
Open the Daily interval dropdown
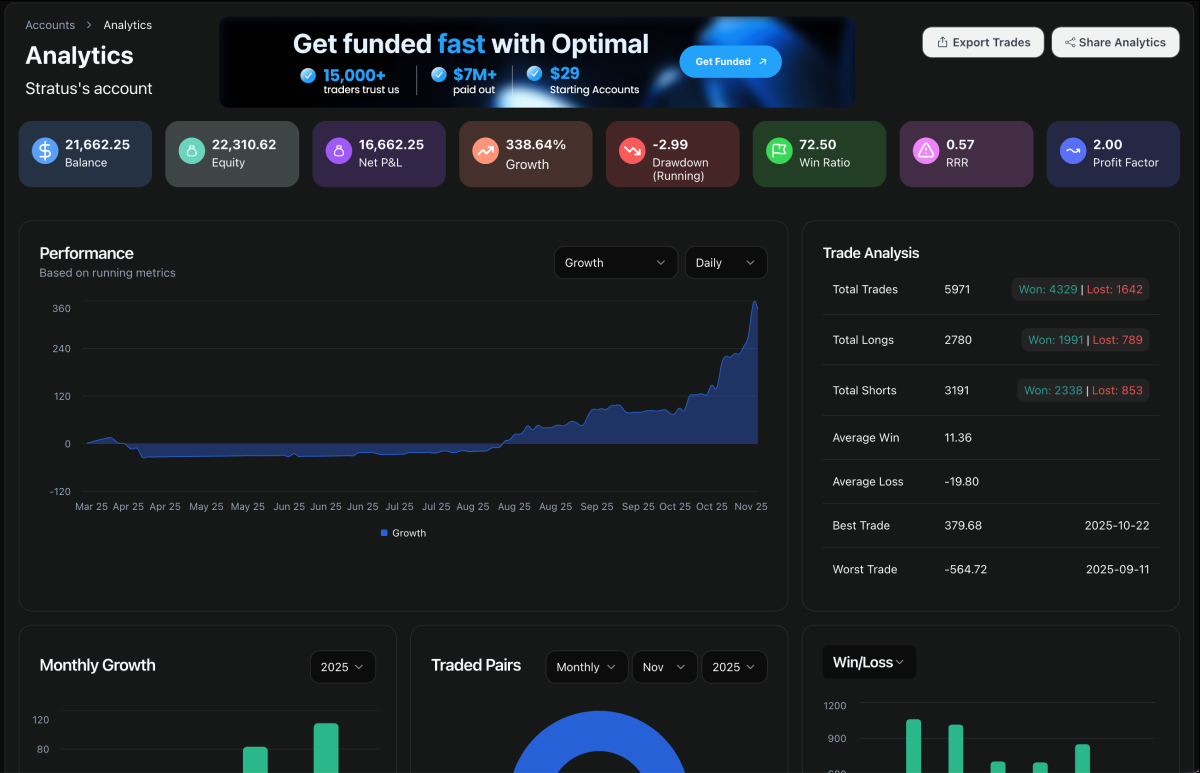(x=726, y=262)
